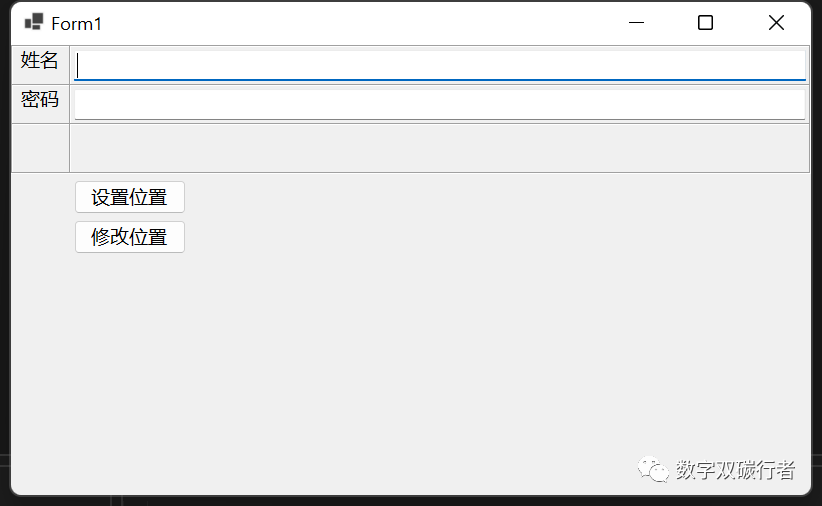Screen dimensions: 822x506
Task: Click the 密码 label
Action: (40, 100)
